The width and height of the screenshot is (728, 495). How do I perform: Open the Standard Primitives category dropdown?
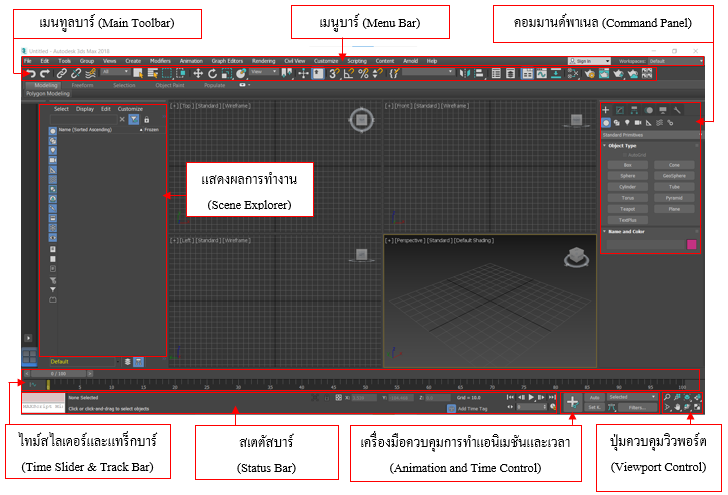pos(652,135)
